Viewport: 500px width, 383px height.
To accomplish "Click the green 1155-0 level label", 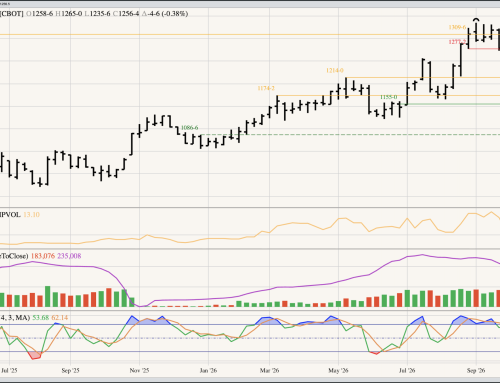I will pyautogui.click(x=389, y=97).
